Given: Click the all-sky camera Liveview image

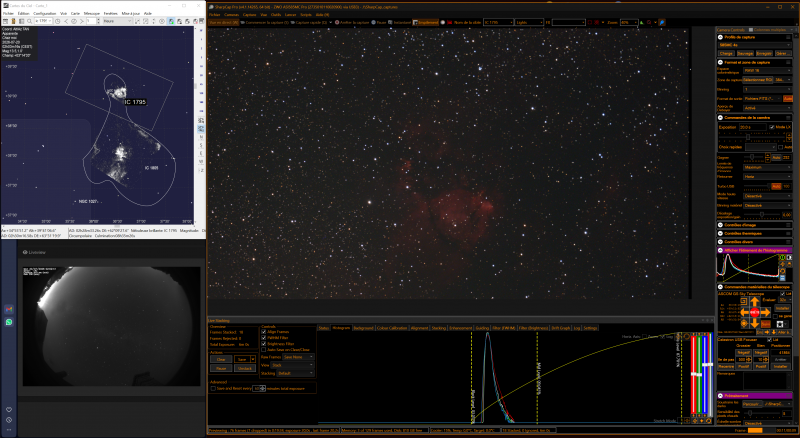Looking at the screenshot, I should [x=111, y=326].
